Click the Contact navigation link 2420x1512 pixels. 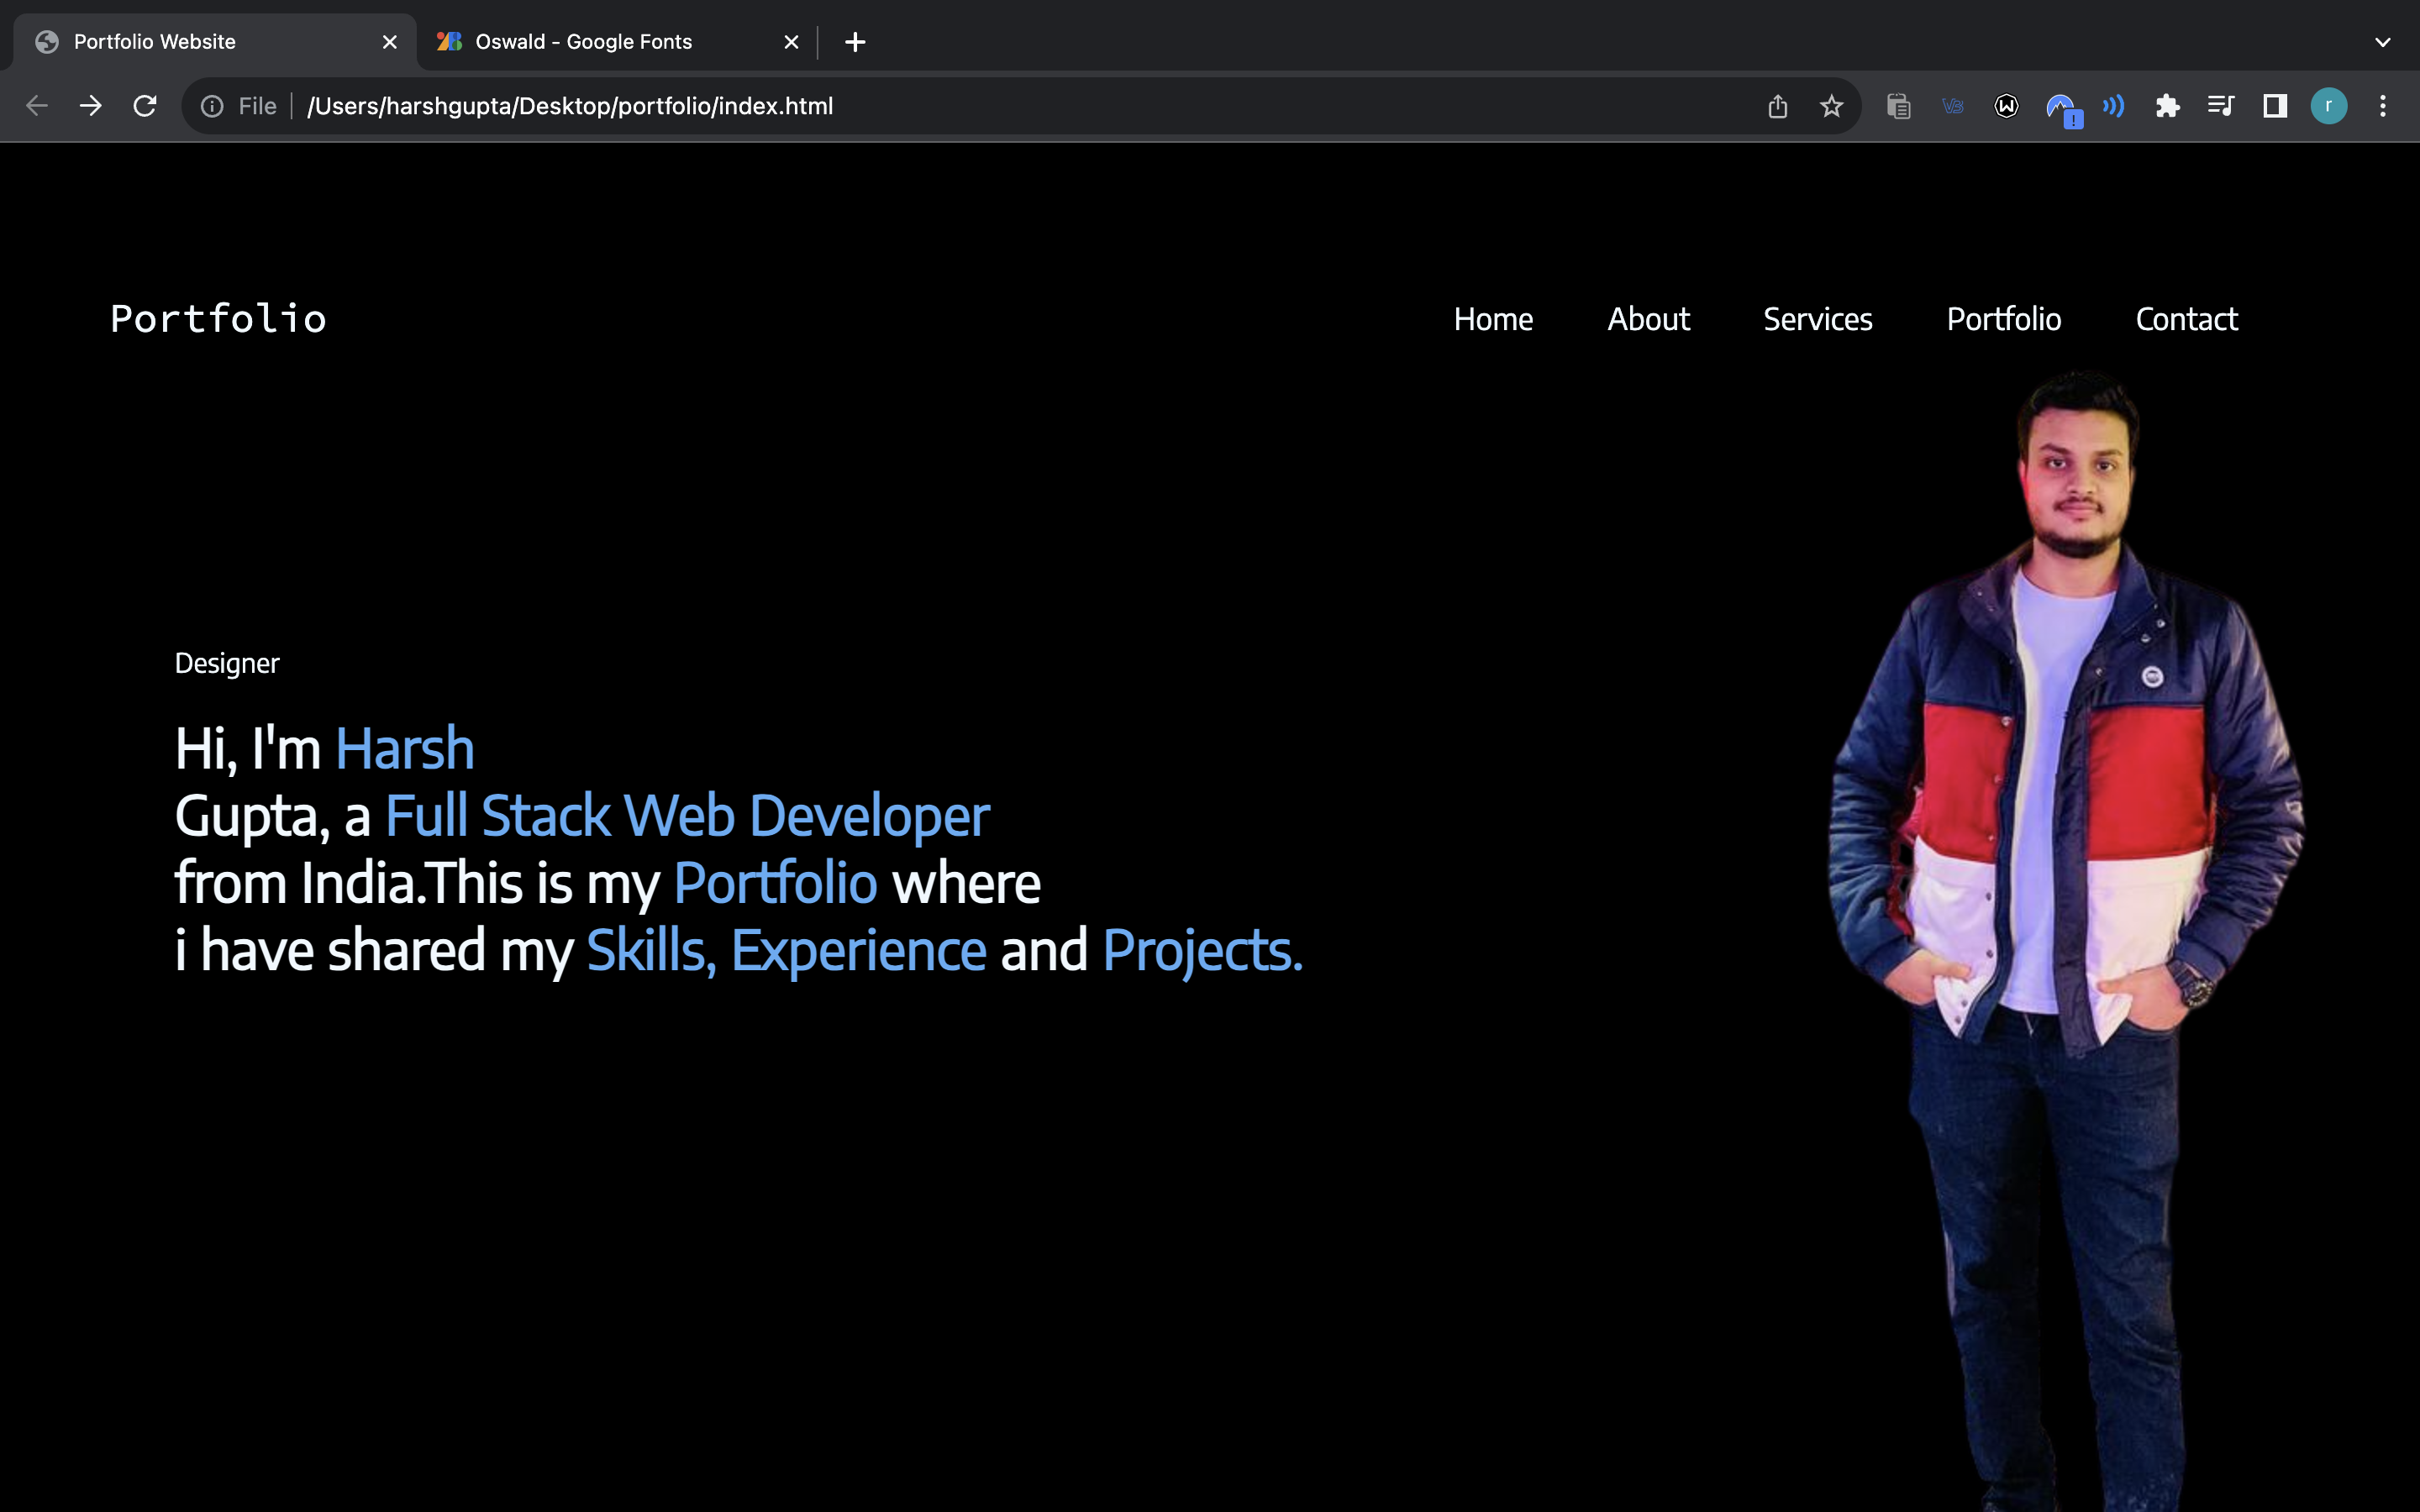[x=2186, y=319]
